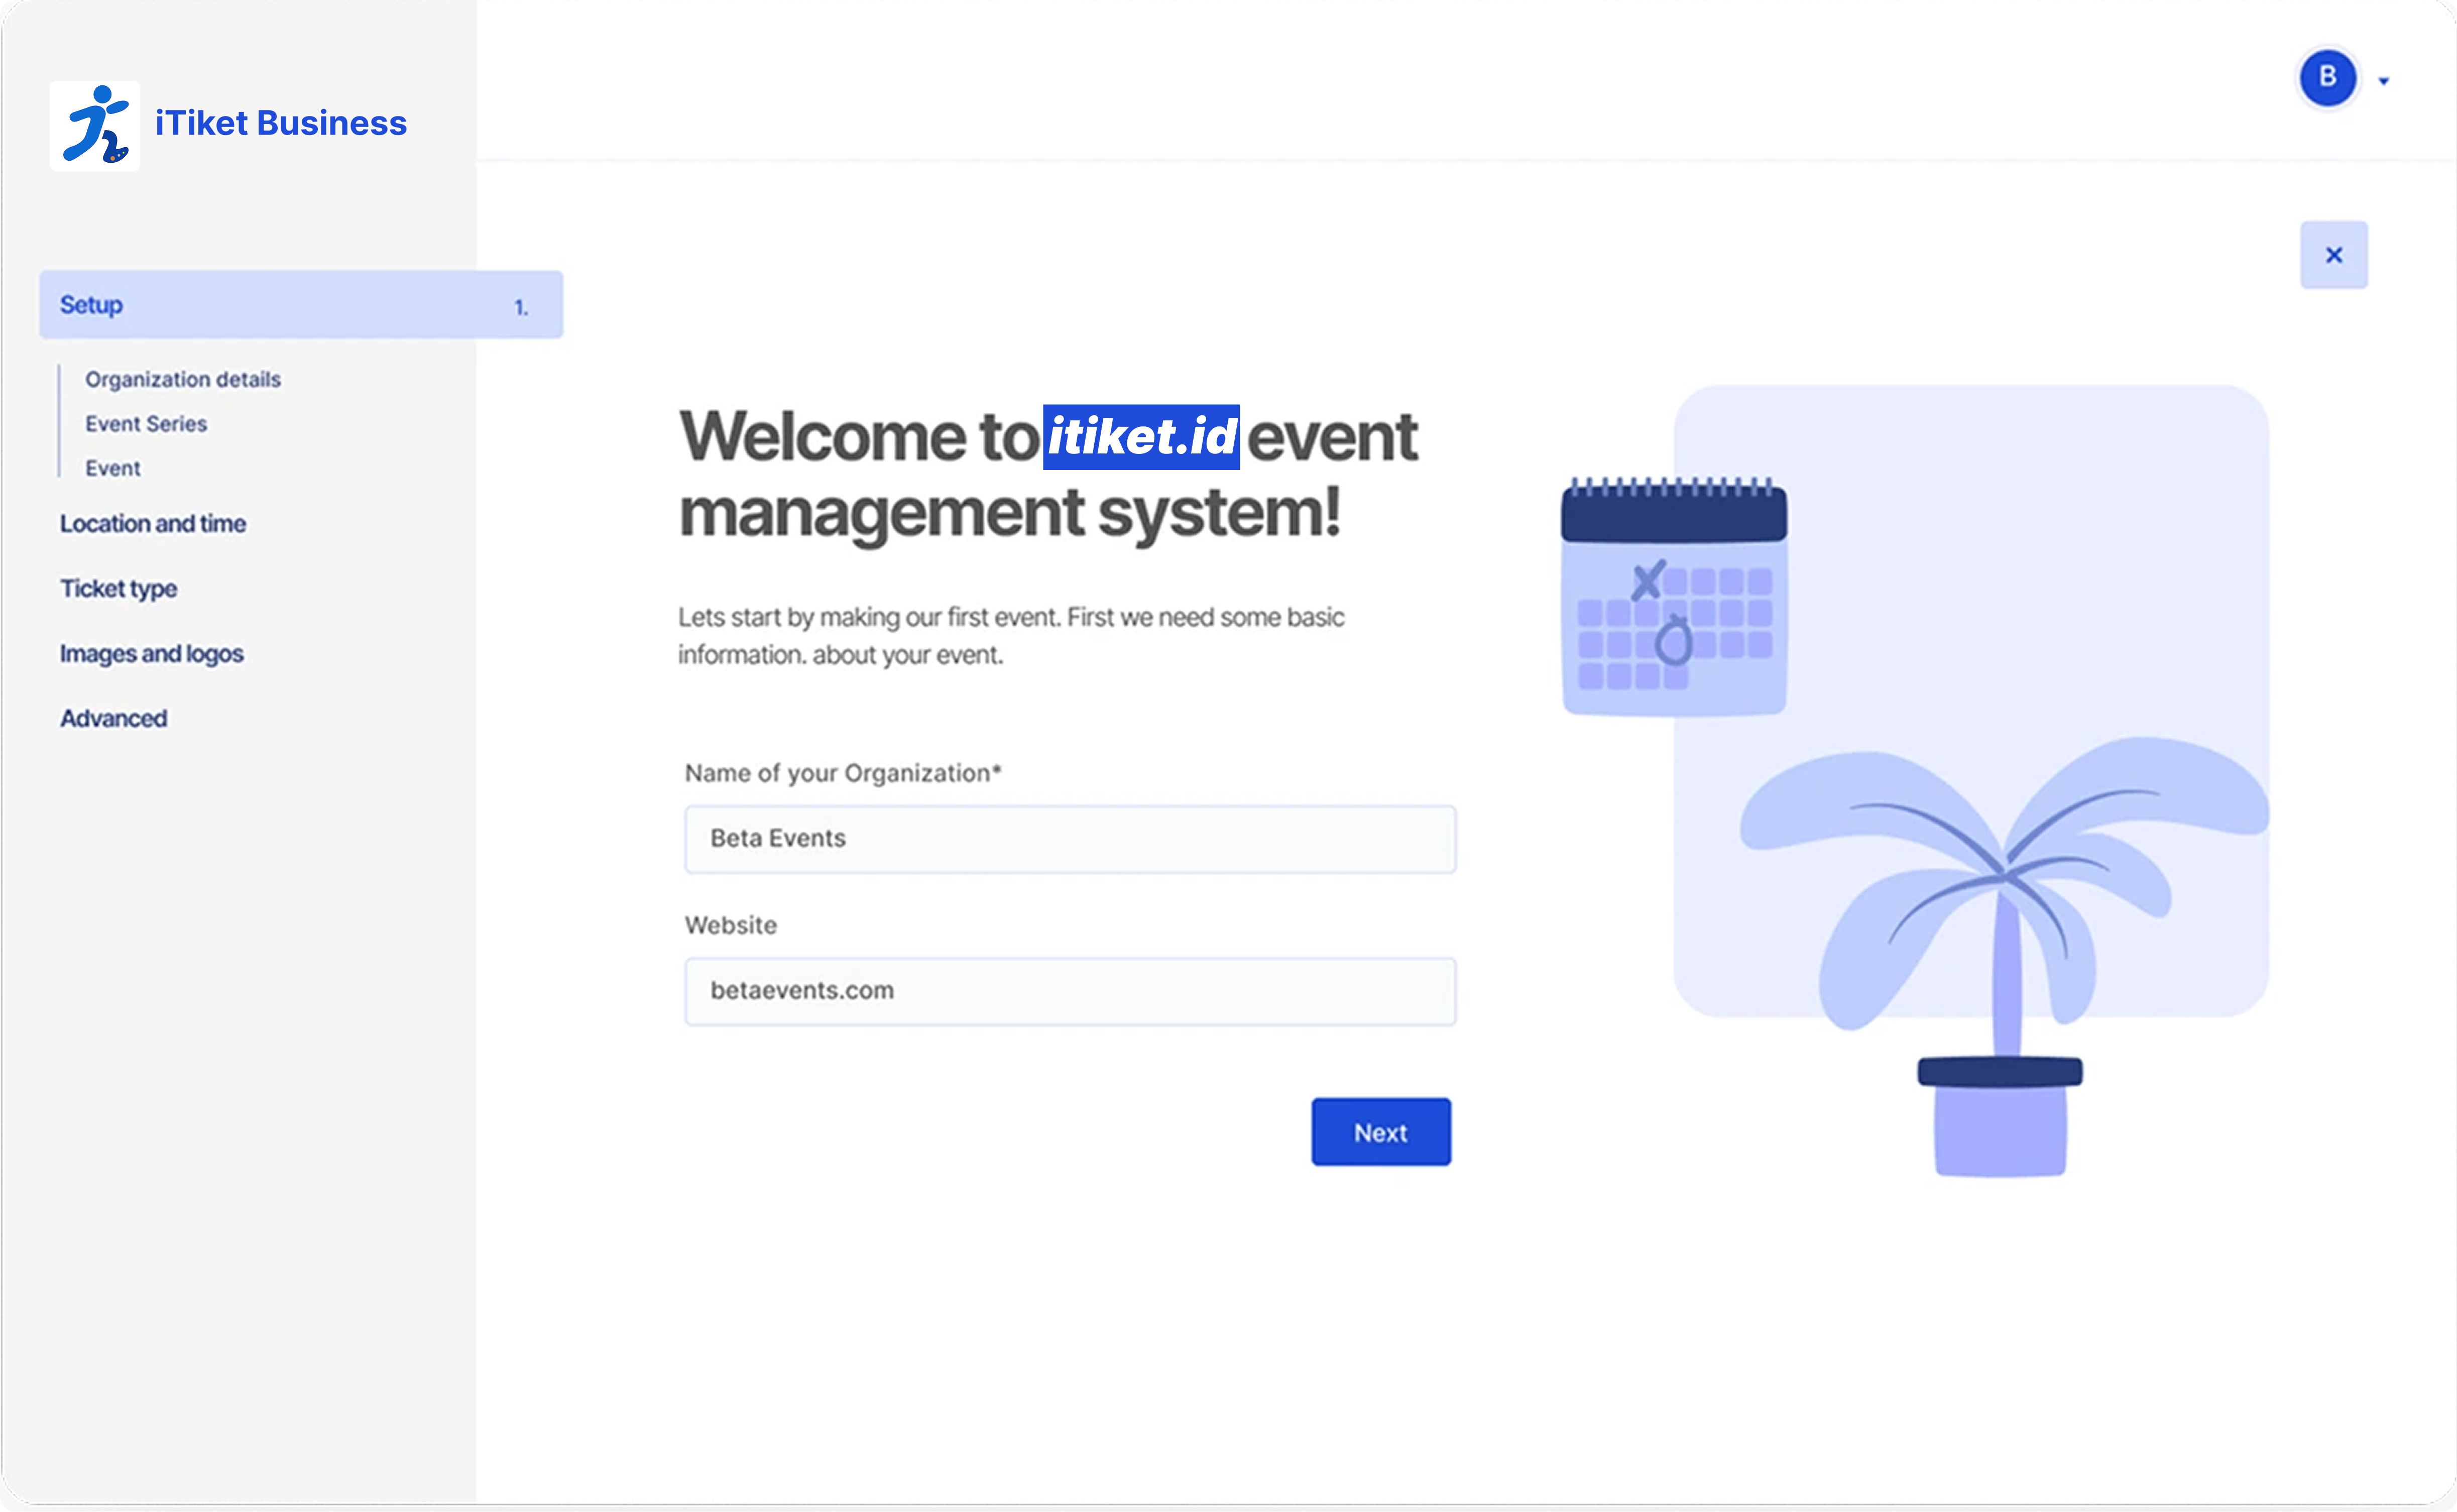The height and width of the screenshot is (1512, 2457).
Task: Open Event Series sub-step
Action: click(146, 424)
